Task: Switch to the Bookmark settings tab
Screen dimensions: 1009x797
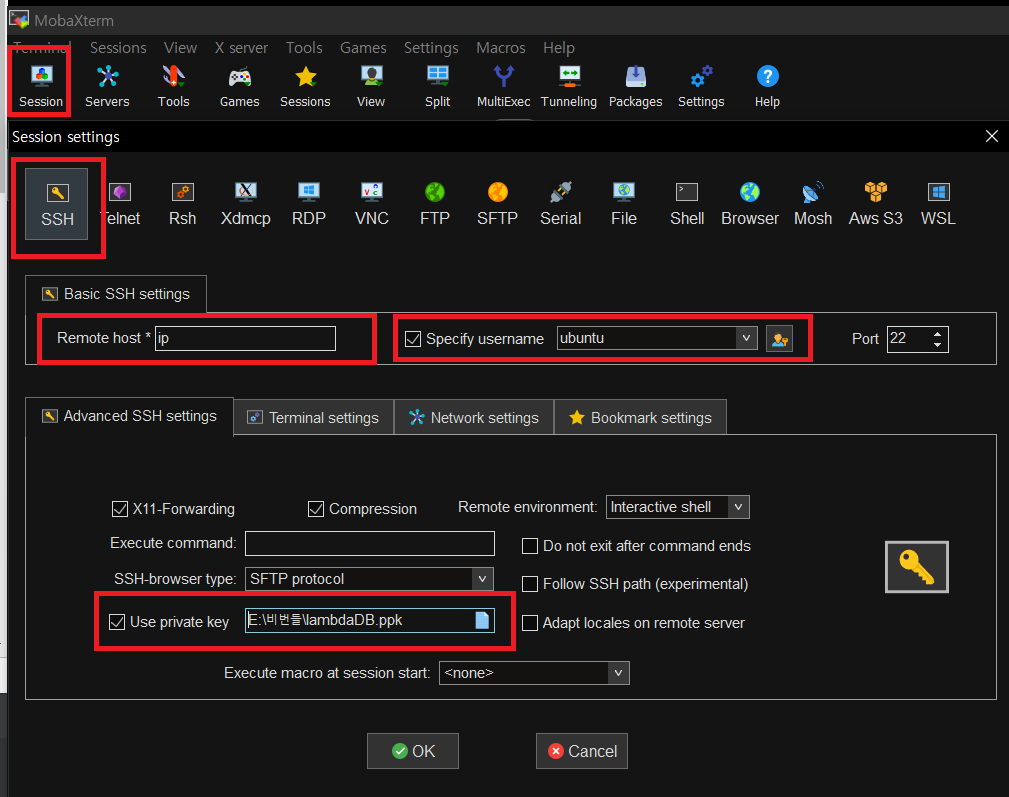Action: [x=640, y=417]
